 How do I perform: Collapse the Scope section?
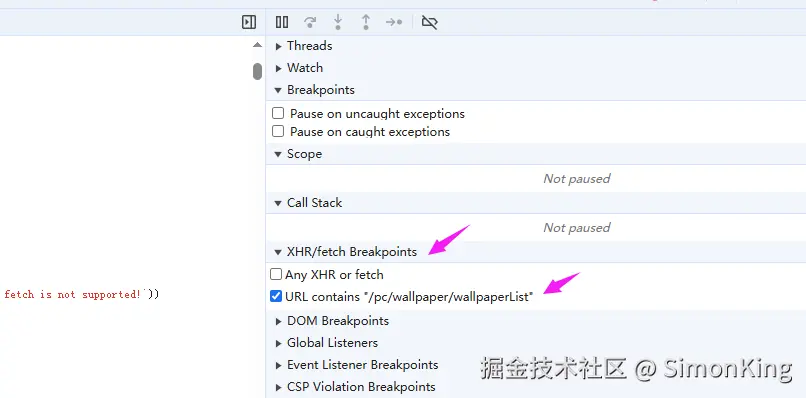[x=278, y=154]
